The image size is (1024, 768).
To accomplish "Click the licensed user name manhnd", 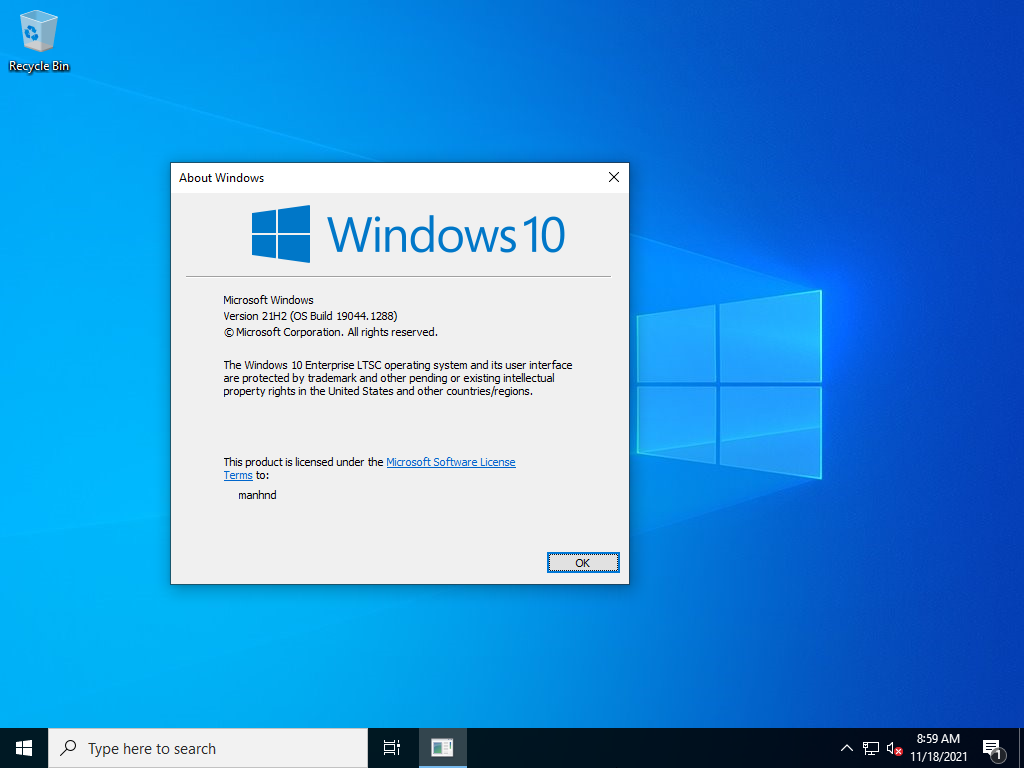I will tap(257, 495).
